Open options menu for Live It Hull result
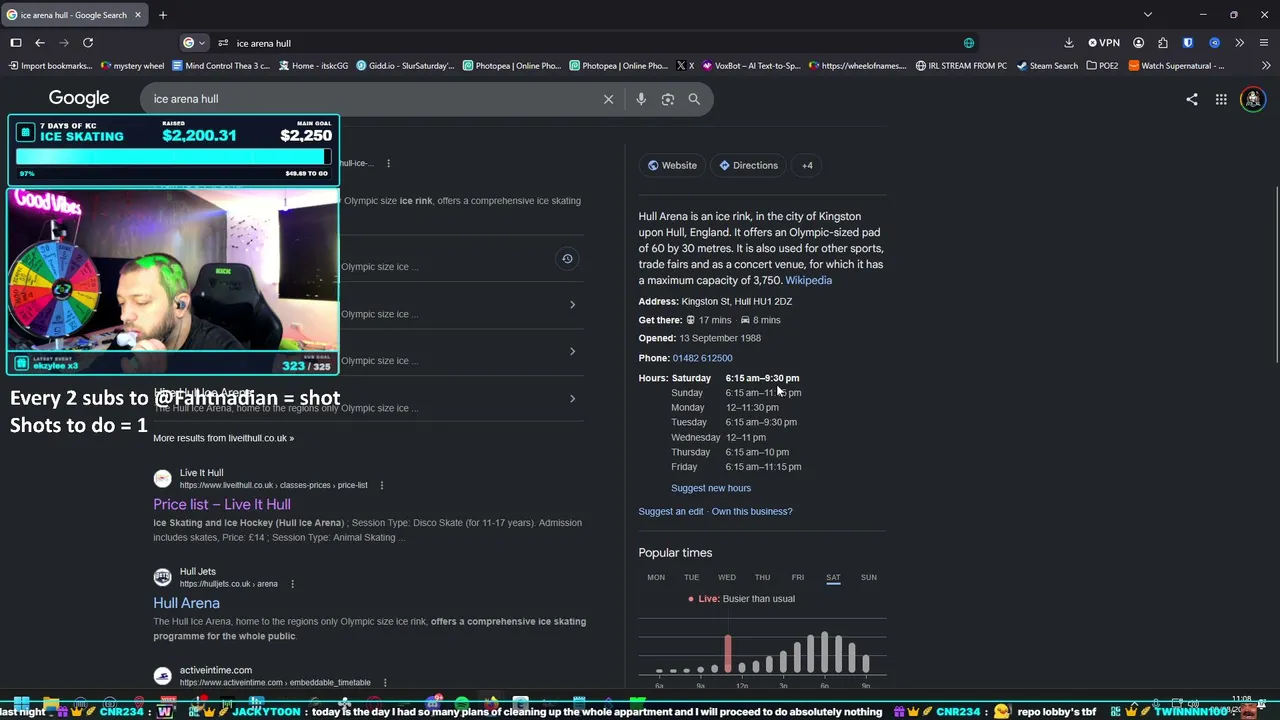1280x720 pixels. 381,485
